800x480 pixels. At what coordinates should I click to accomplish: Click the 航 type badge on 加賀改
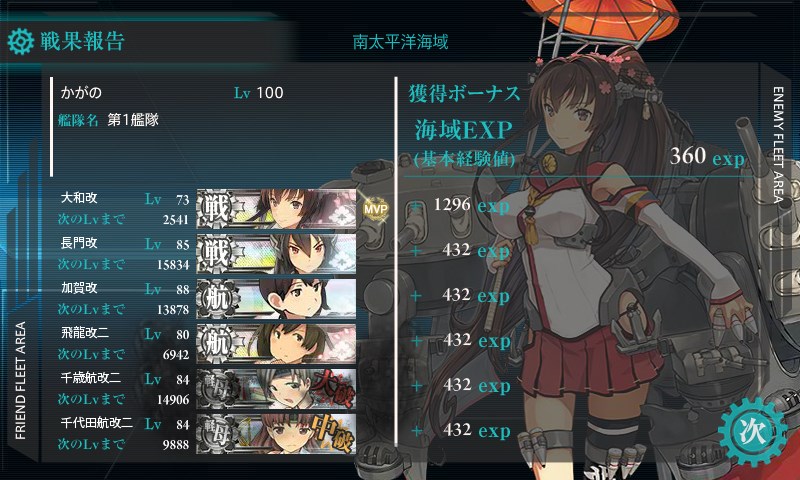tap(216, 298)
